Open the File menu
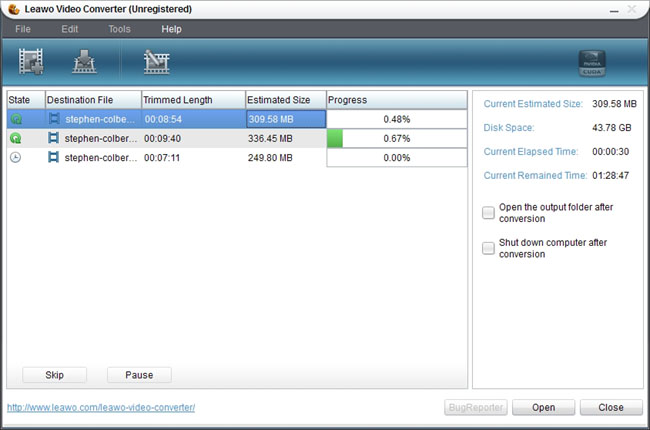This screenshot has height=430, width=650. [23, 29]
